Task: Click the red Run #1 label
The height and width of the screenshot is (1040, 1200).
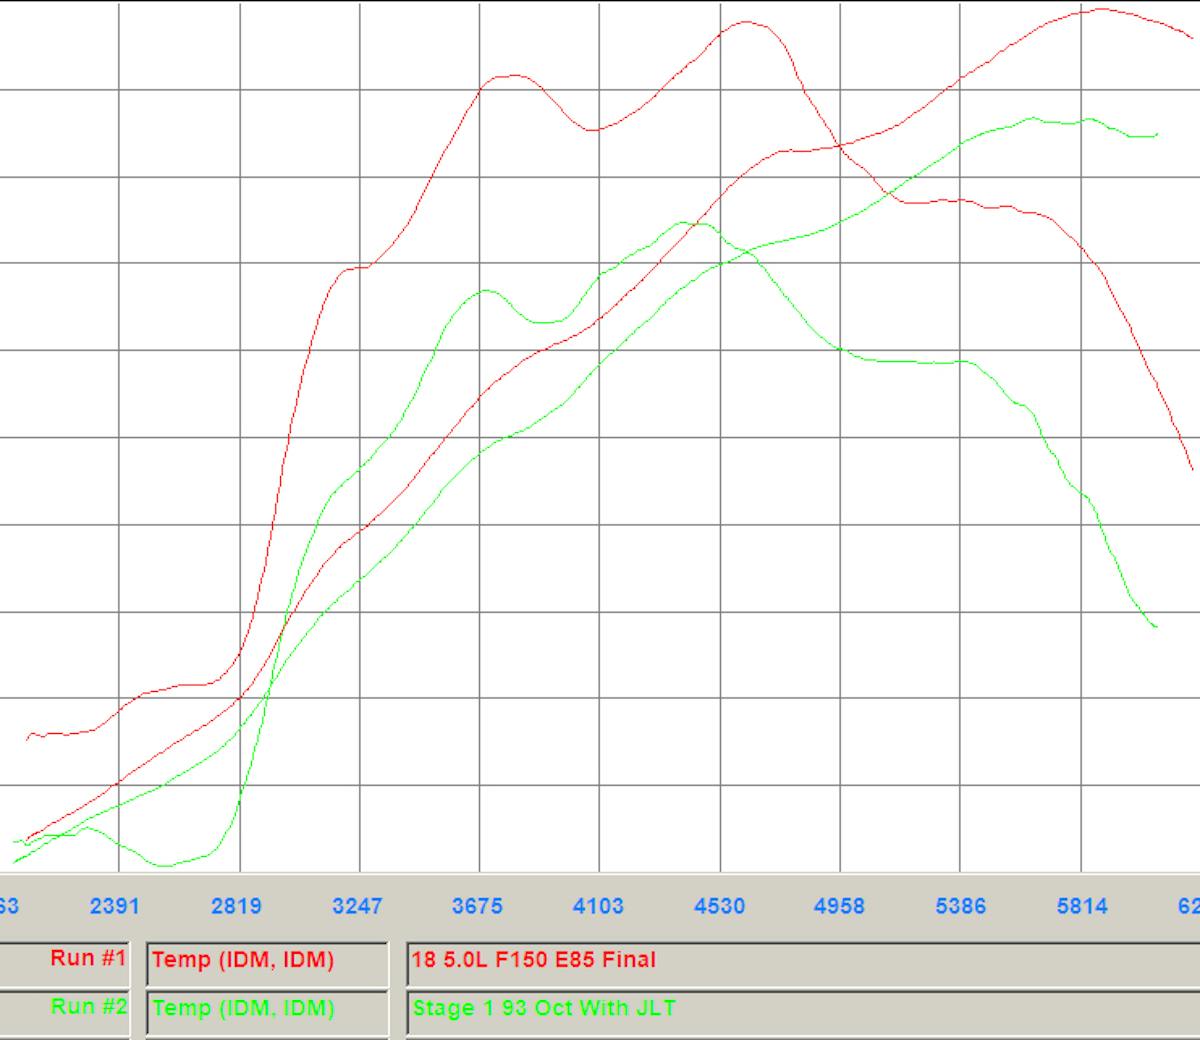Action: [x=88, y=958]
